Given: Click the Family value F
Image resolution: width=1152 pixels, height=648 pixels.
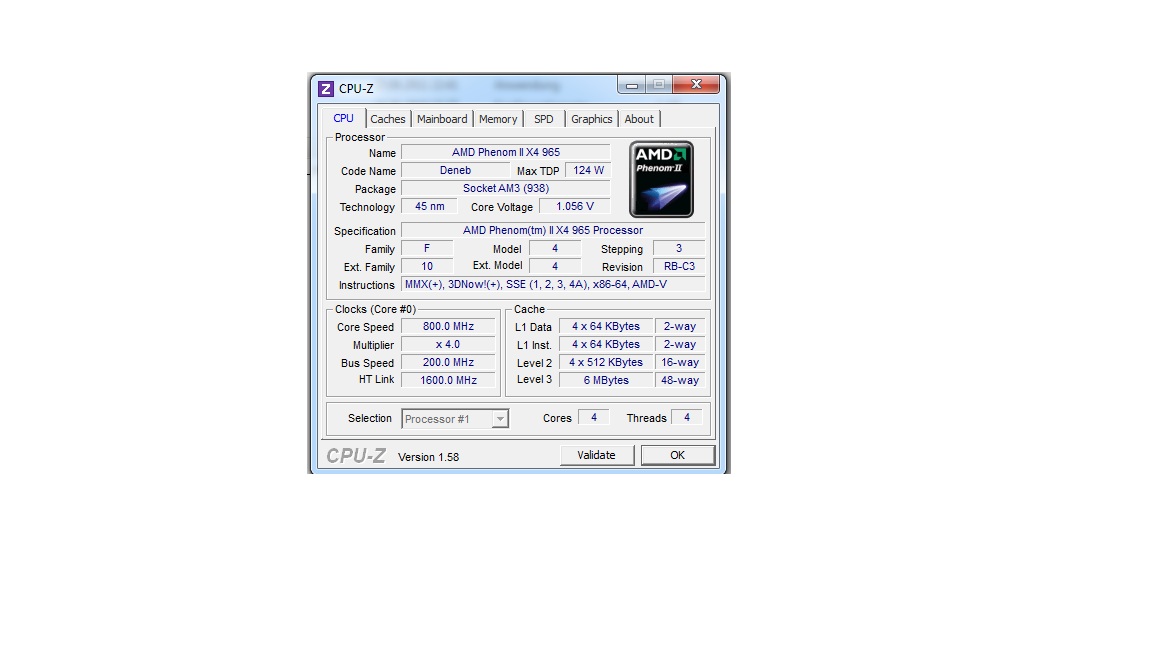Looking at the screenshot, I should click(x=427, y=248).
